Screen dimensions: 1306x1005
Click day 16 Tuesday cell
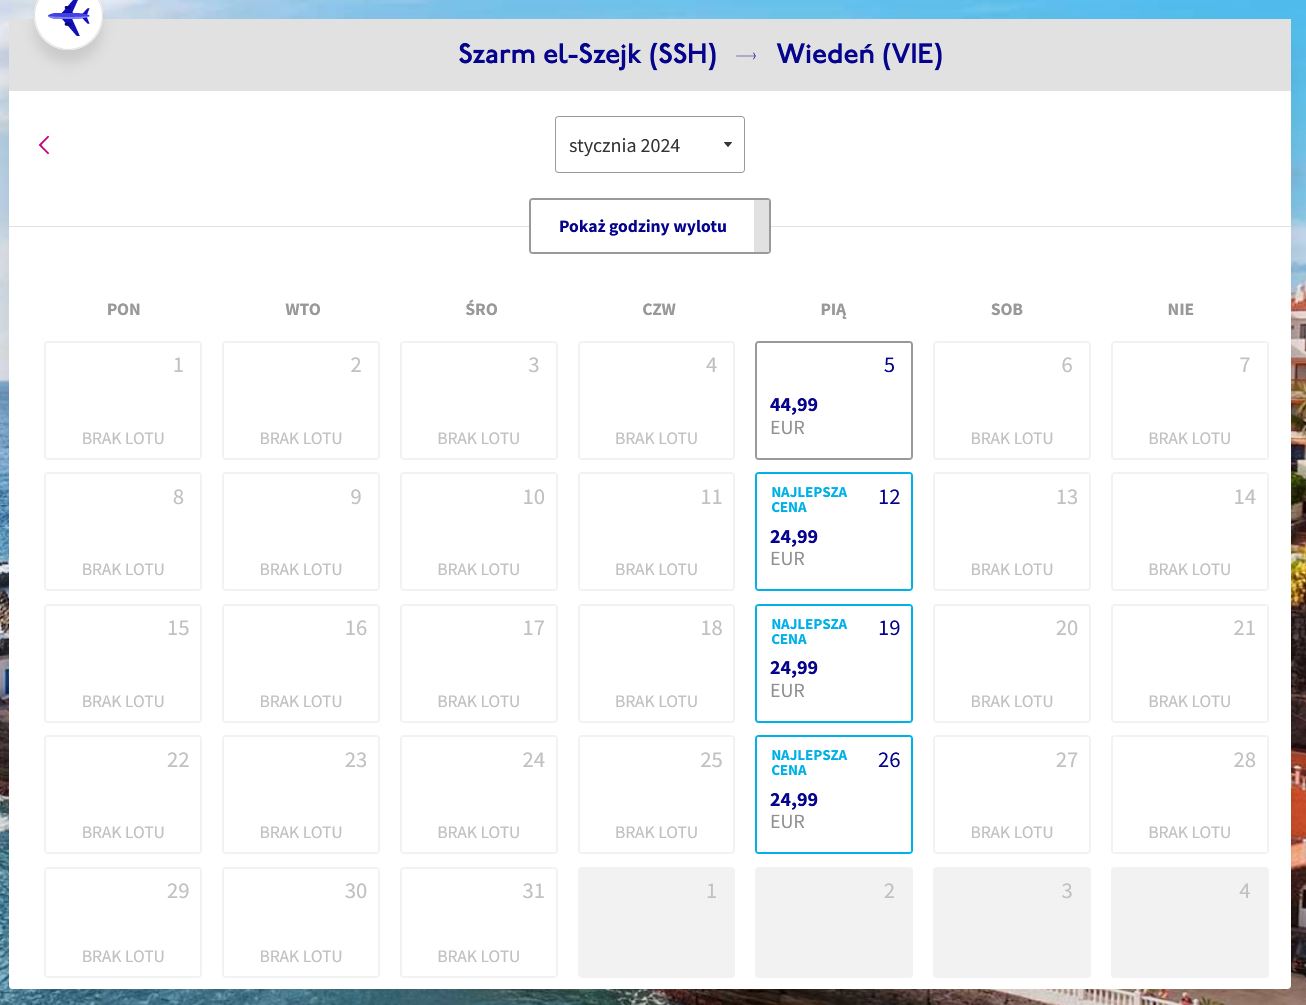click(301, 663)
